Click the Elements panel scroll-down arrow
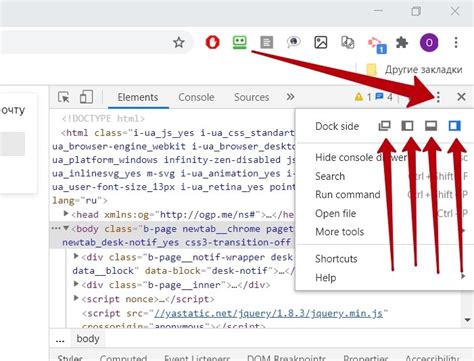This screenshot has width=474, height=361. [467, 320]
